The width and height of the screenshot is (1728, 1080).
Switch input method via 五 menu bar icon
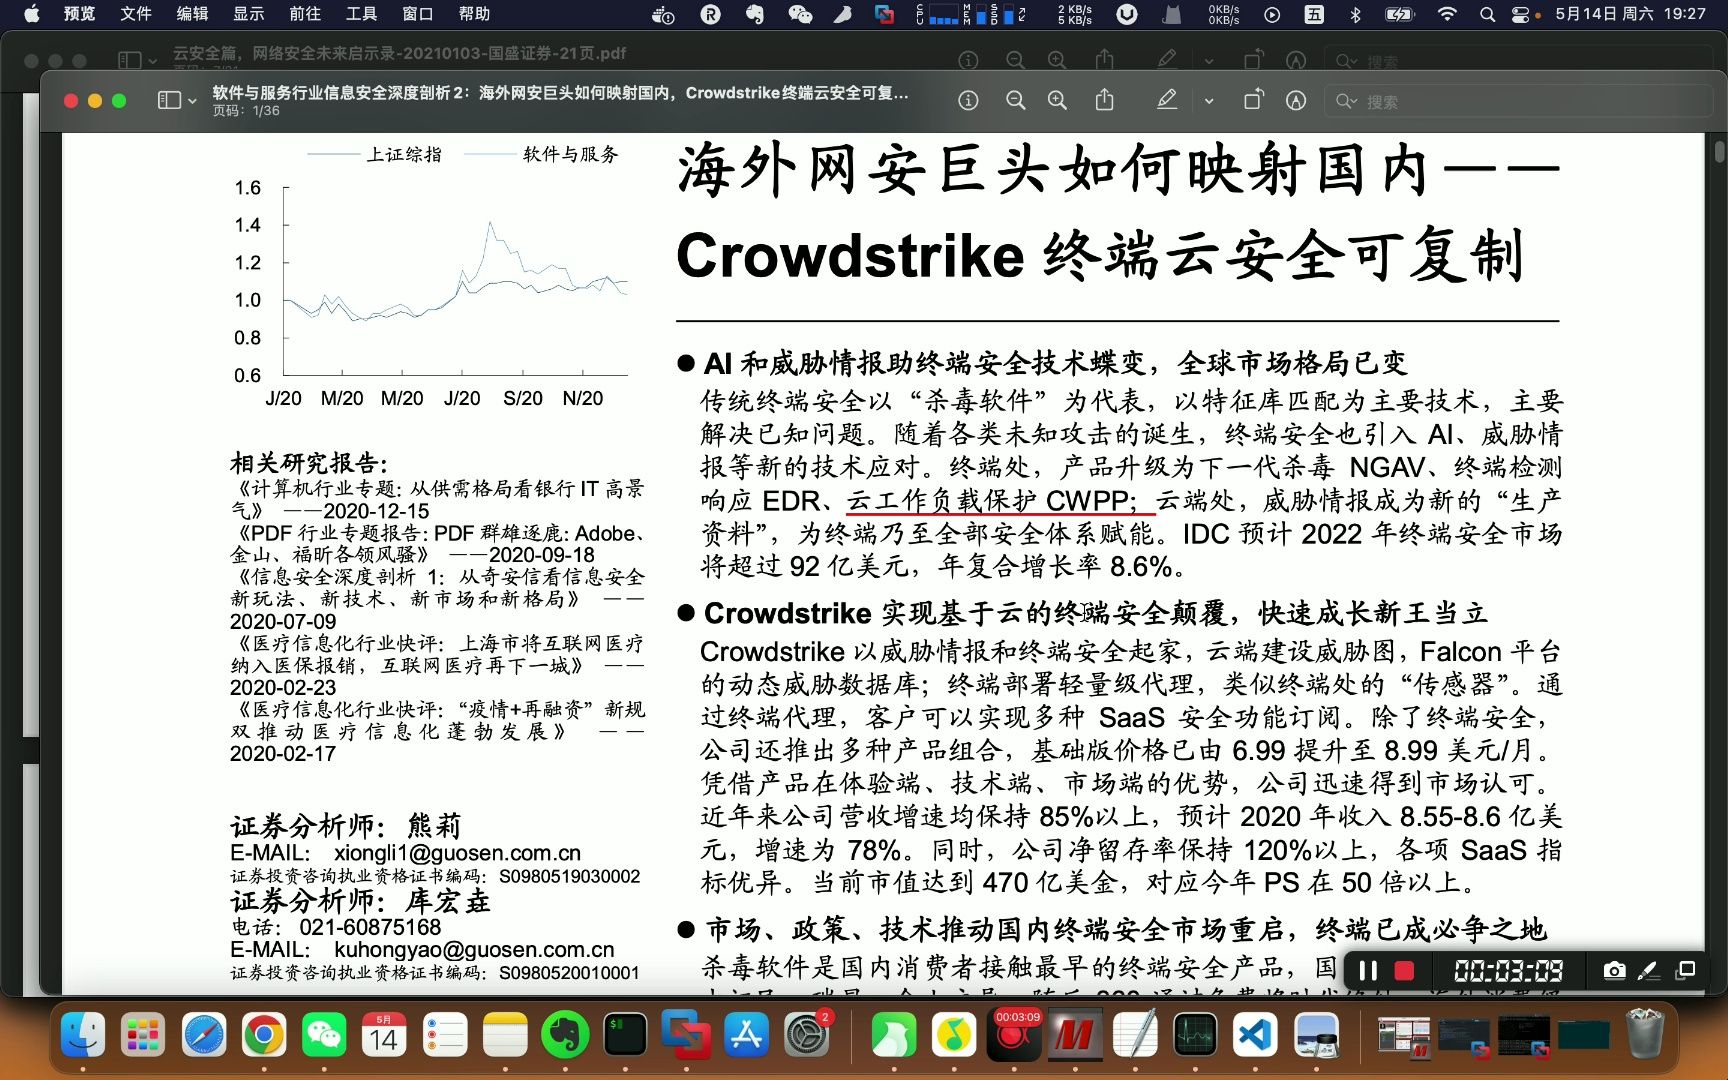[1313, 14]
